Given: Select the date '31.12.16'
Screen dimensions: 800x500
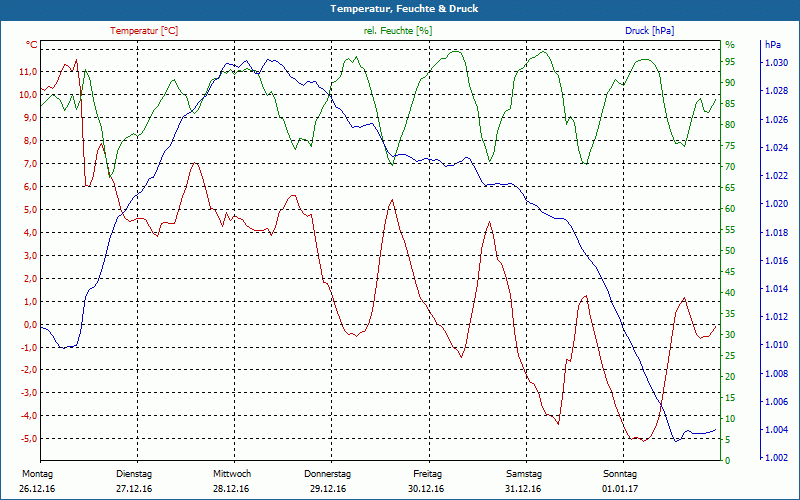Looking at the screenshot, I should (523, 489).
